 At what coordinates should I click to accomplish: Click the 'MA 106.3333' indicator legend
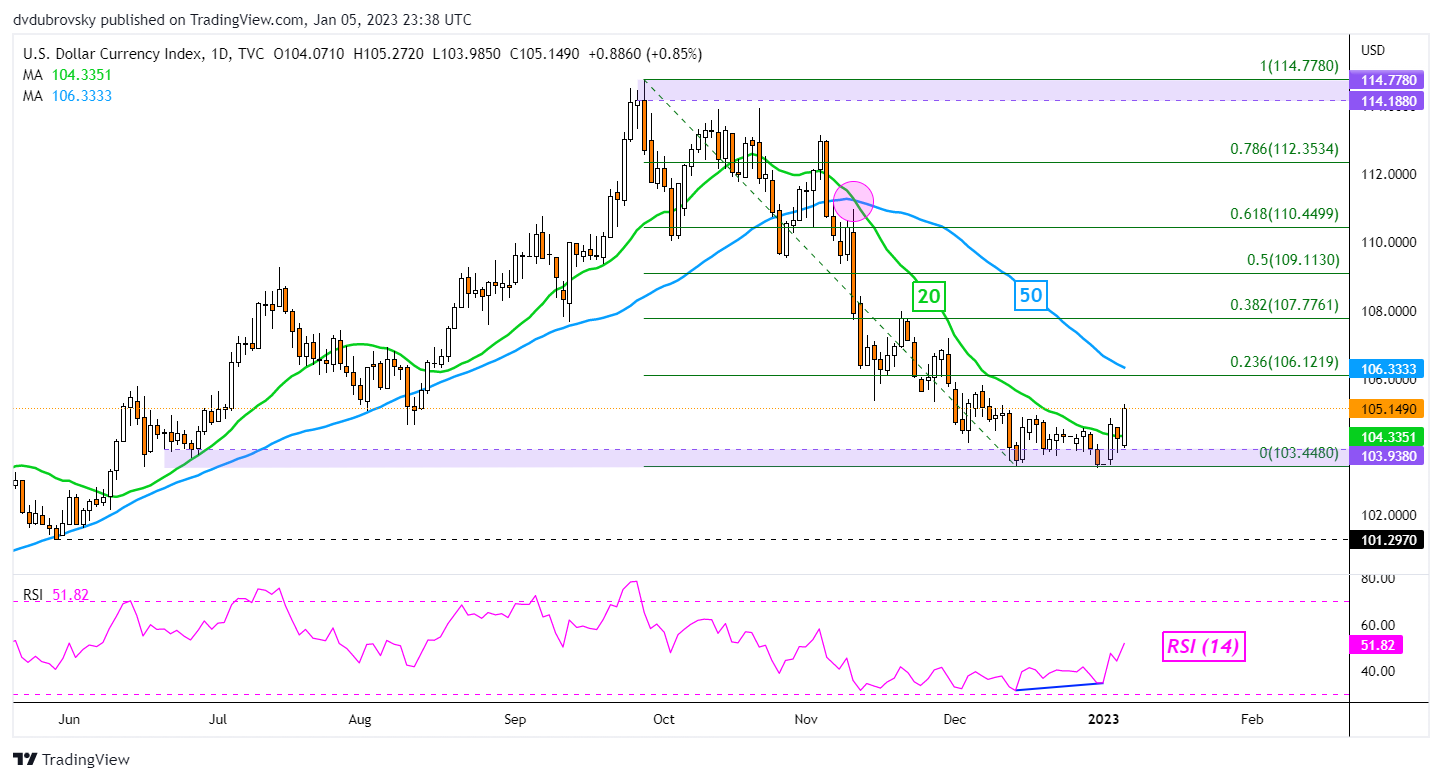tap(68, 95)
